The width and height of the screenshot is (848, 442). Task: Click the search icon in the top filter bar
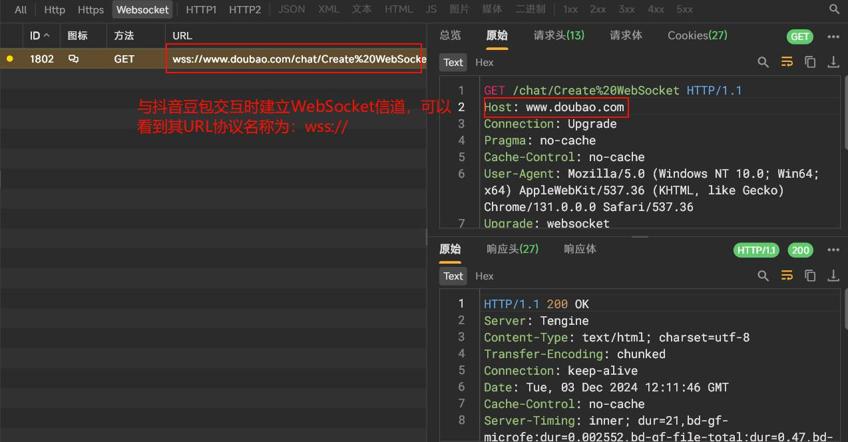coord(834,9)
